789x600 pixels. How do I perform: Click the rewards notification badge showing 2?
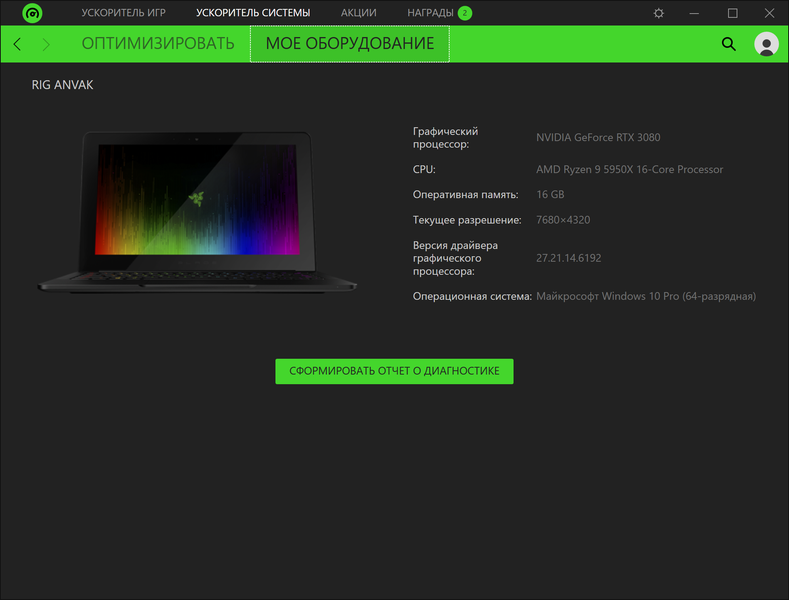pos(465,13)
